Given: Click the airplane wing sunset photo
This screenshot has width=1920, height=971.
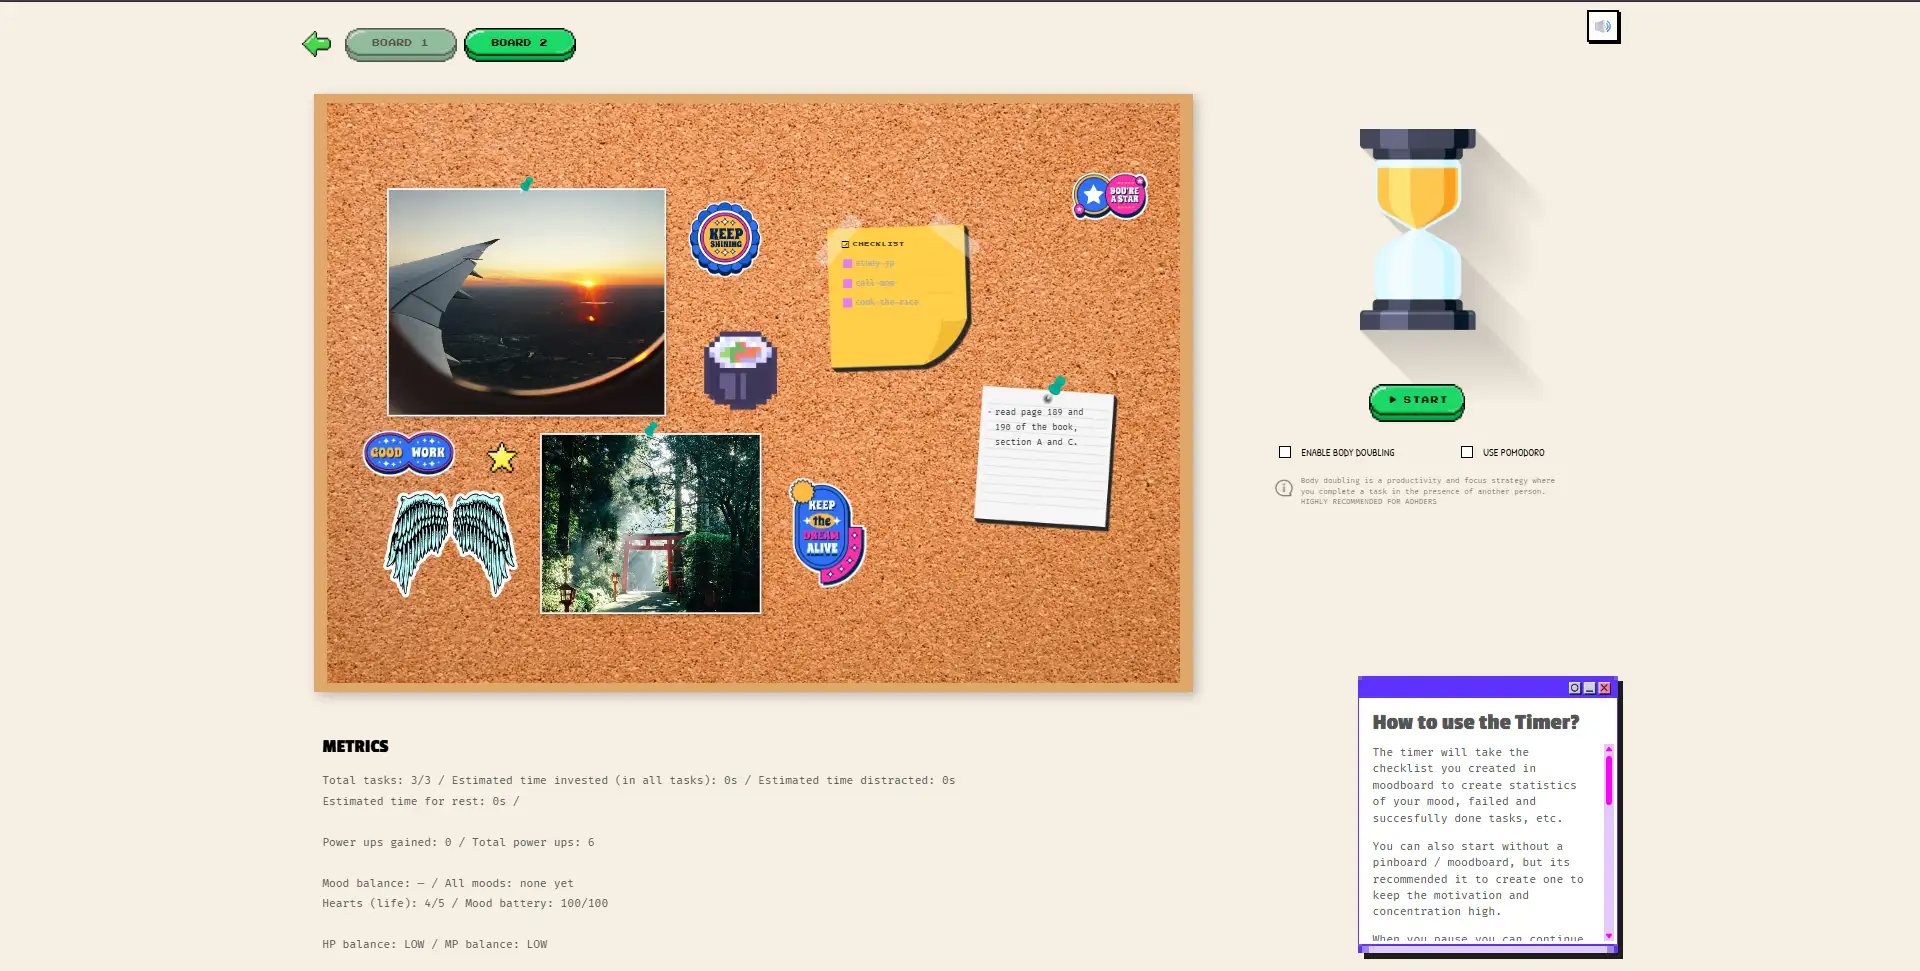Looking at the screenshot, I should click(526, 302).
